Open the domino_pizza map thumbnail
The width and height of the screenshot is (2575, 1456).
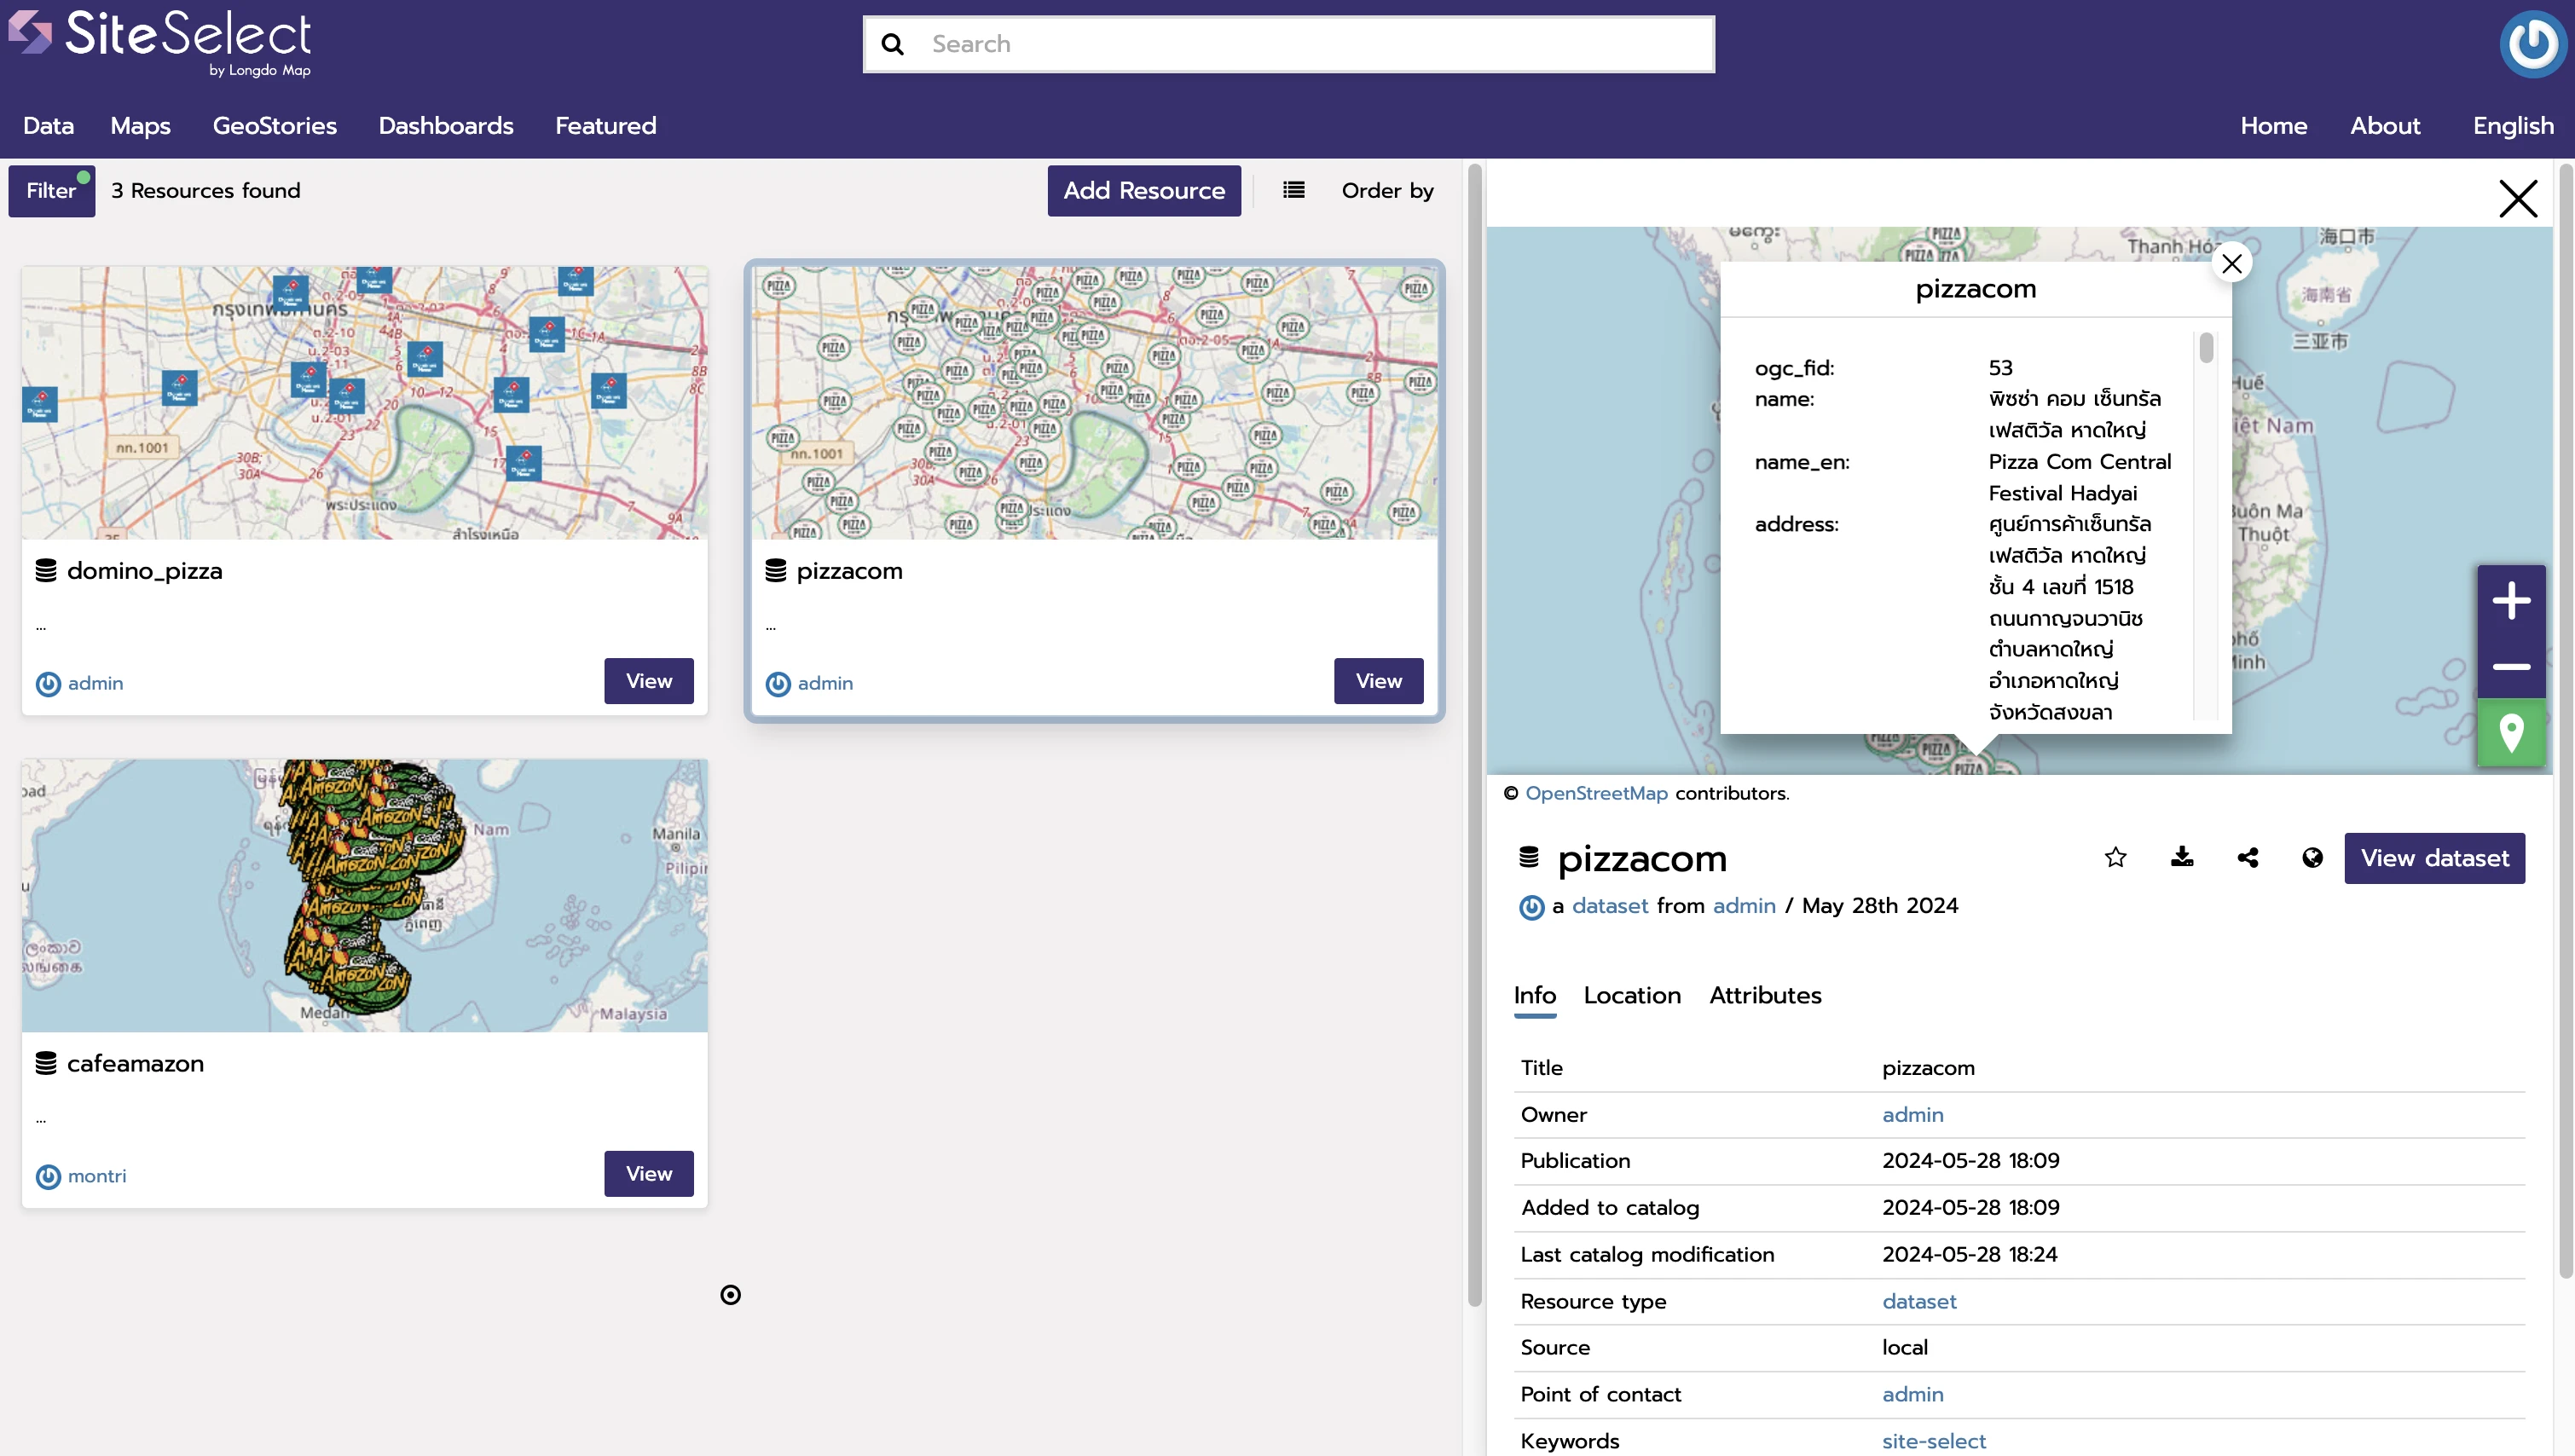(365, 402)
